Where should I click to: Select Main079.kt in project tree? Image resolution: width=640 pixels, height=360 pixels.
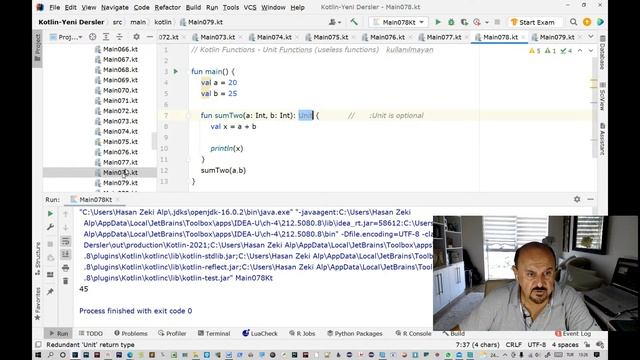pos(120,183)
